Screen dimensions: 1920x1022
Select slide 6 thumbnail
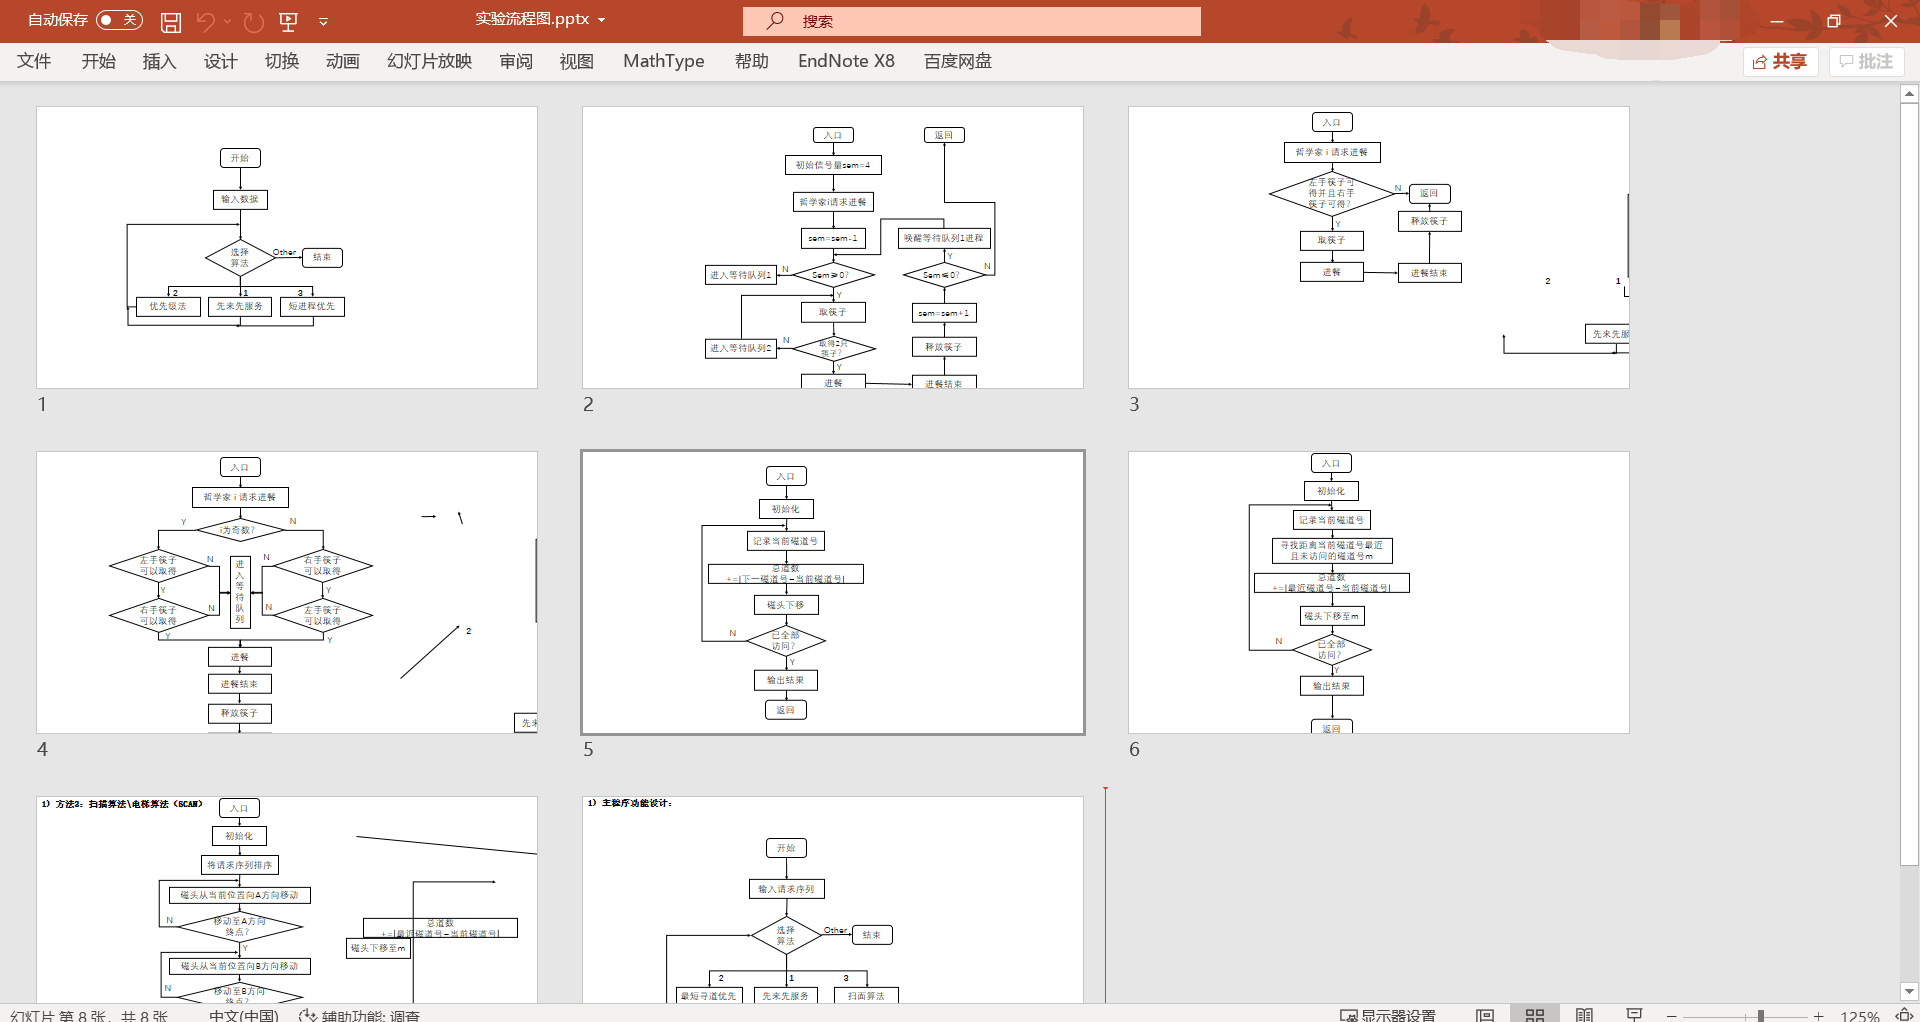click(1378, 592)
